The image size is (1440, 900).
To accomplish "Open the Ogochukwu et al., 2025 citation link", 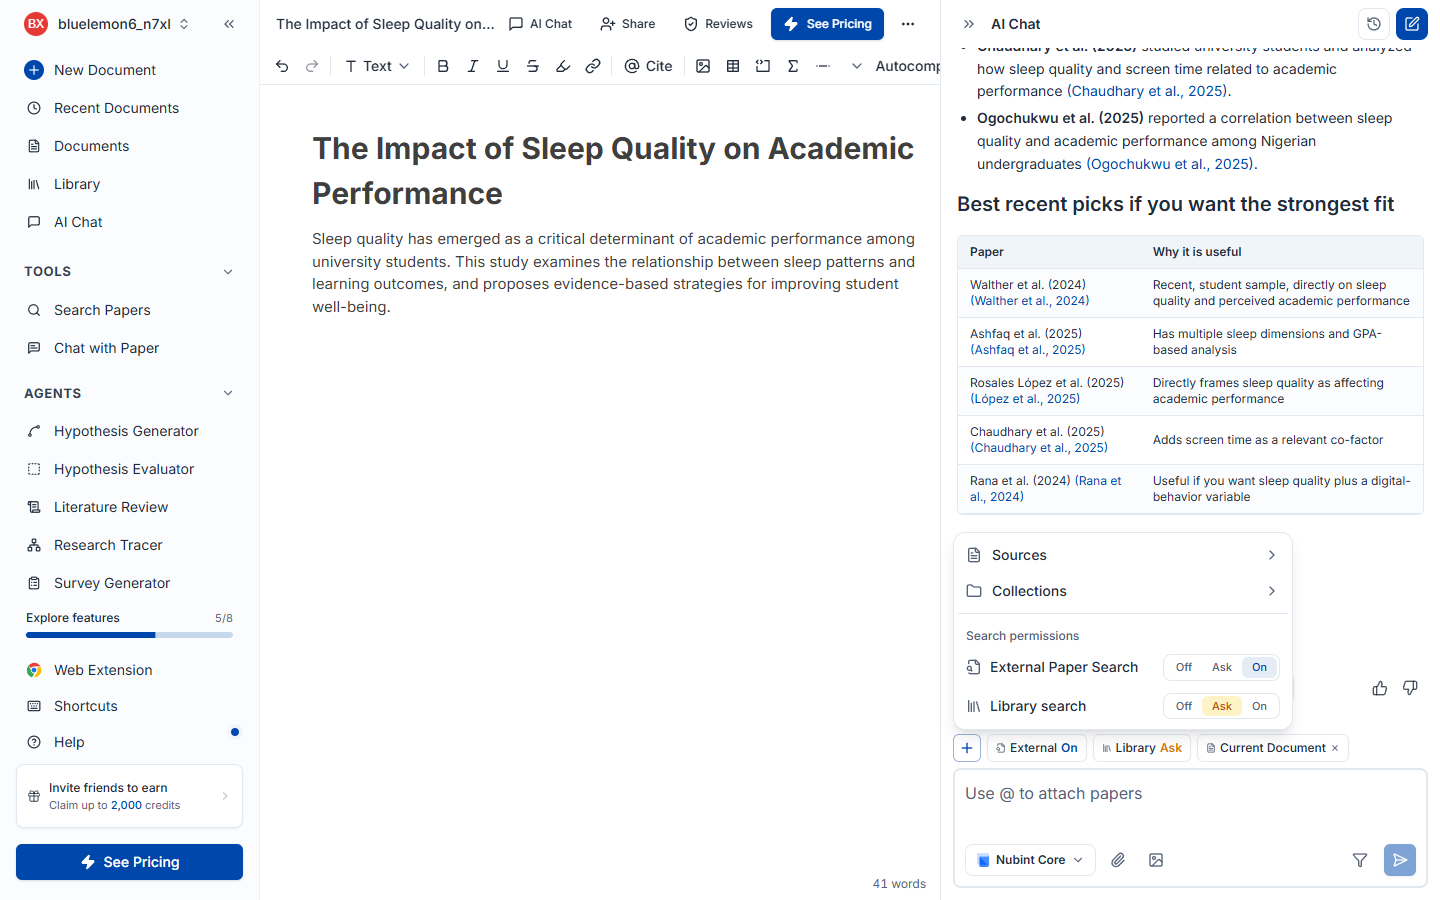I will tap(1170, 164).
